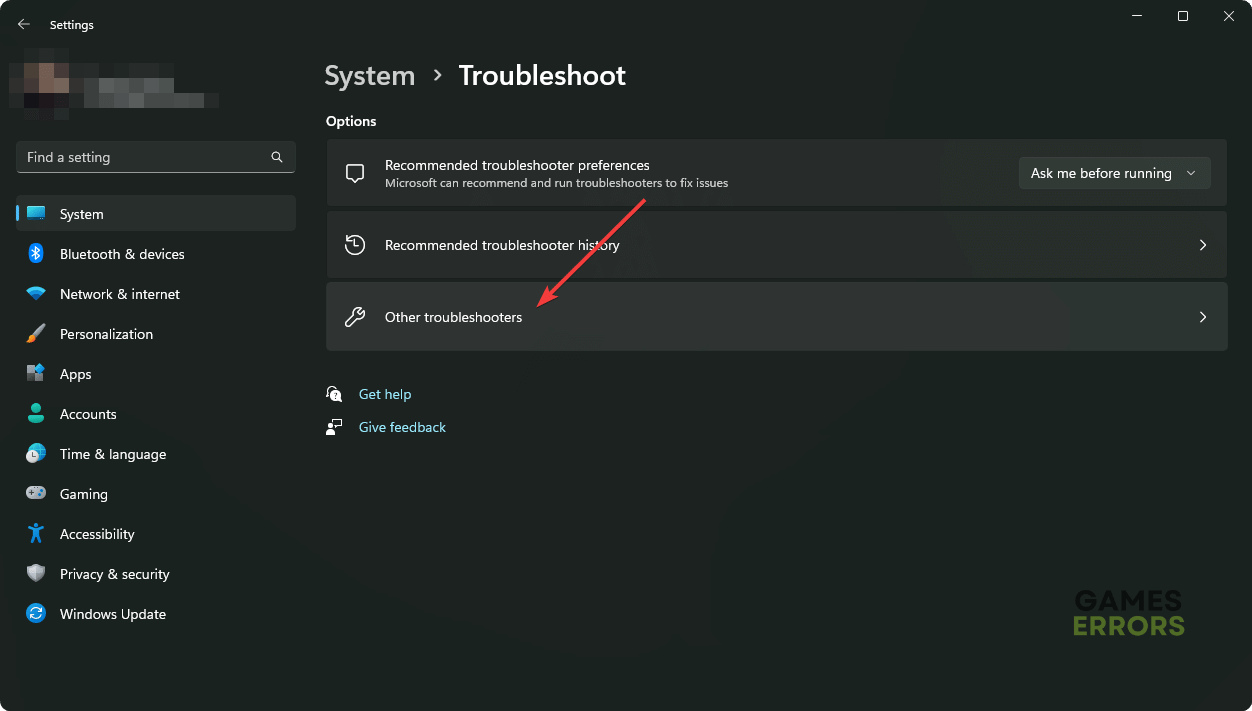Click the search magnifier icon
Viewport: 1252px width, 711px height.
(277, 157)
